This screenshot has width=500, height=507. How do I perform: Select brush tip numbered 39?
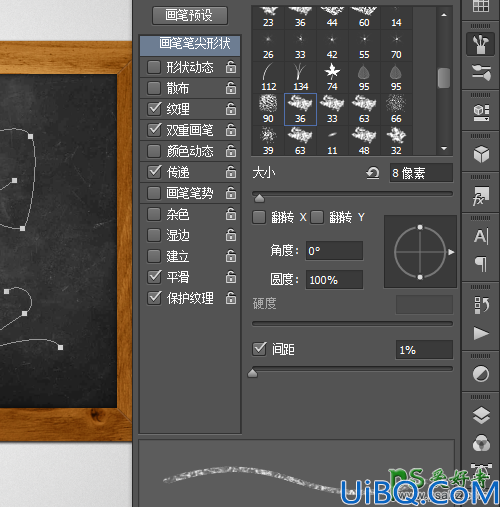click(x=268, y=141)
